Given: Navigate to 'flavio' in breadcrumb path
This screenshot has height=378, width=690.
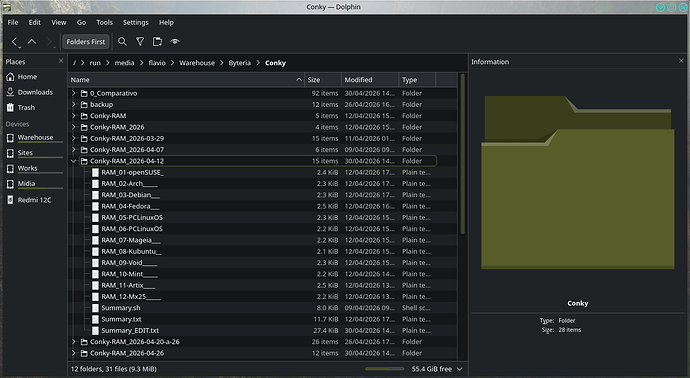Looking at the screenshot, I should click(157, 63).
